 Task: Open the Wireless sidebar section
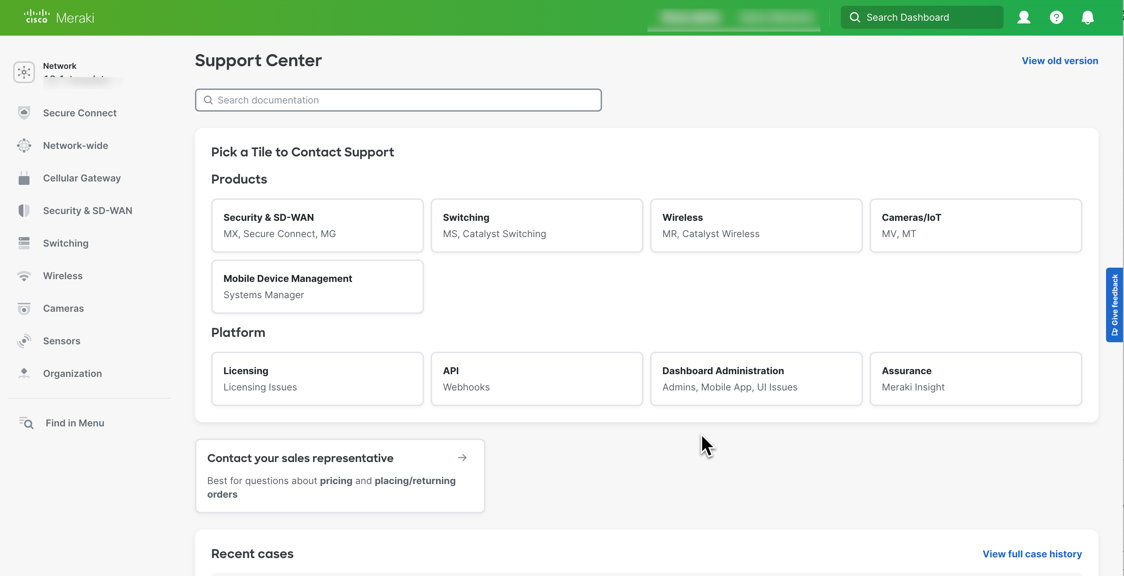[x=62, y=275]
